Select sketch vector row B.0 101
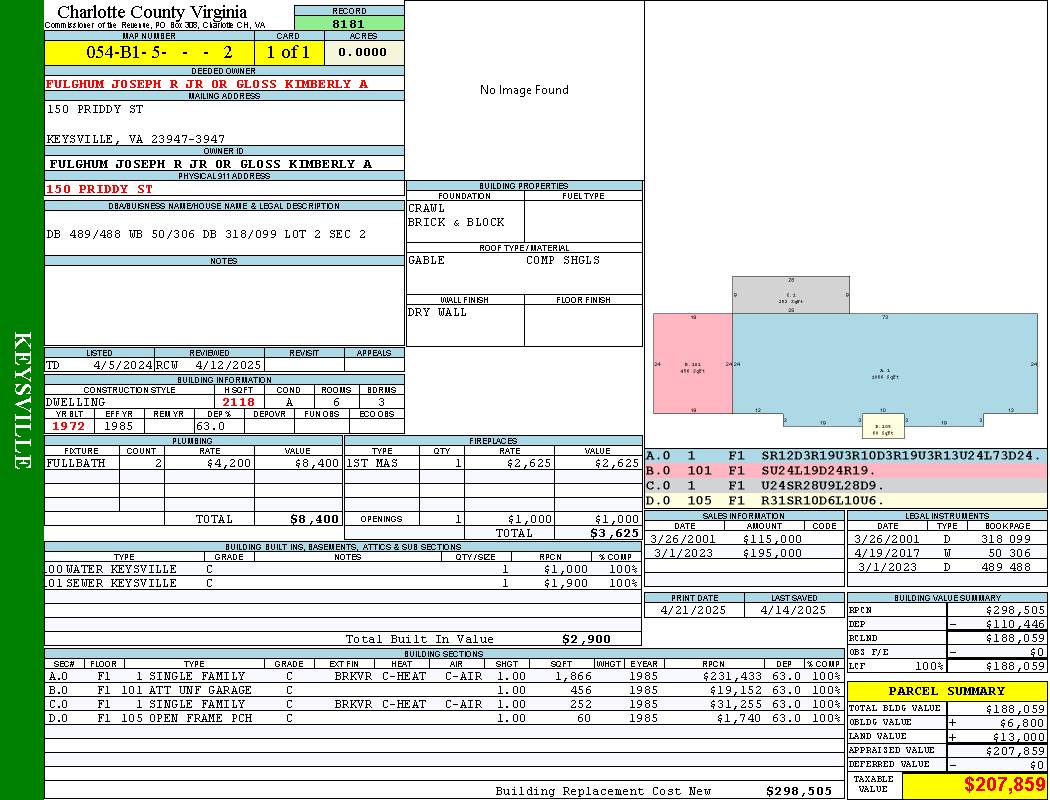Viewport: 1050px width, 800px height. pos(846,471)
